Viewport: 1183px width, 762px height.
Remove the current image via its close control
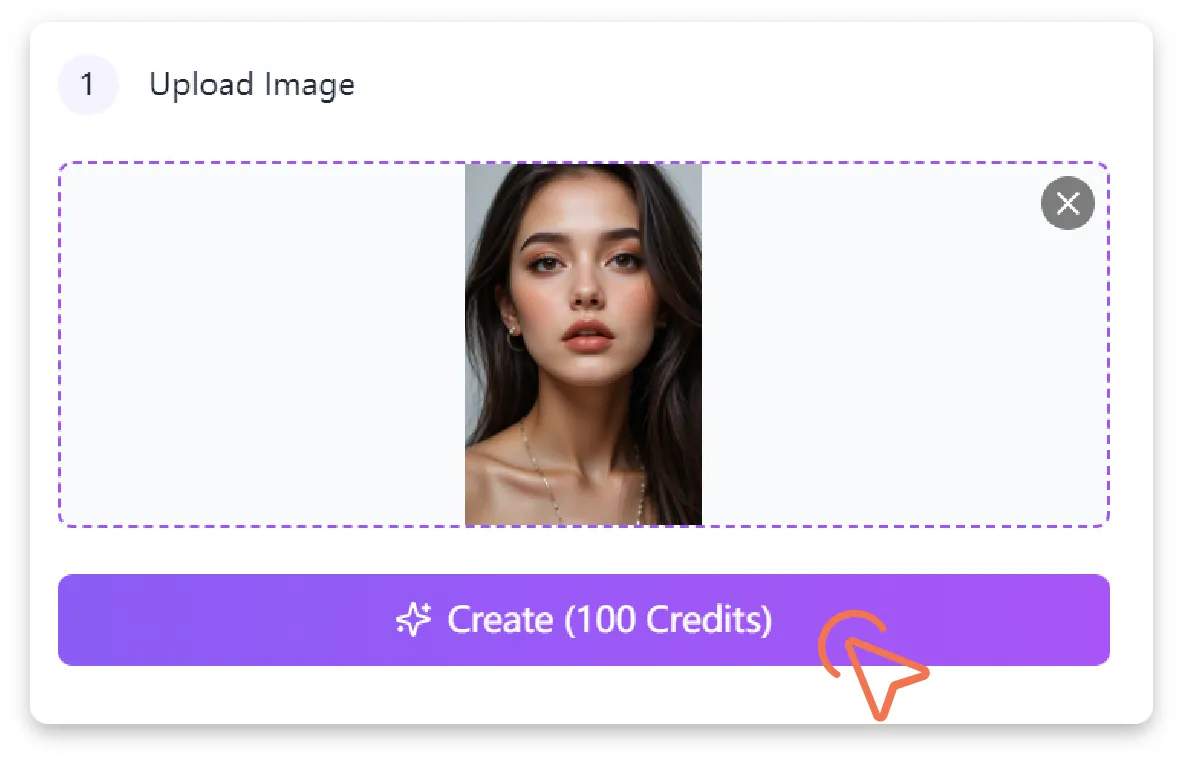1067,203
